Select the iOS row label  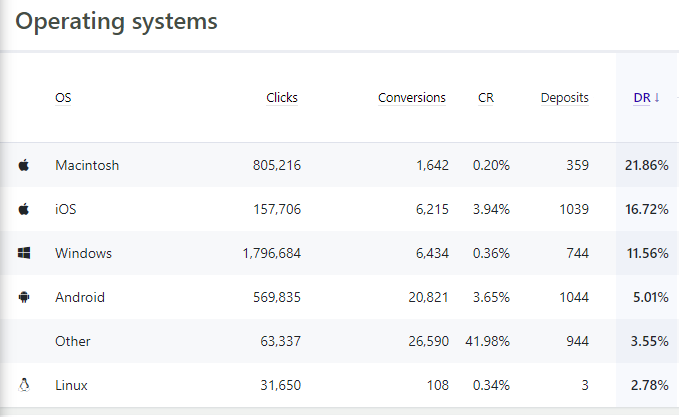point(66,209)
